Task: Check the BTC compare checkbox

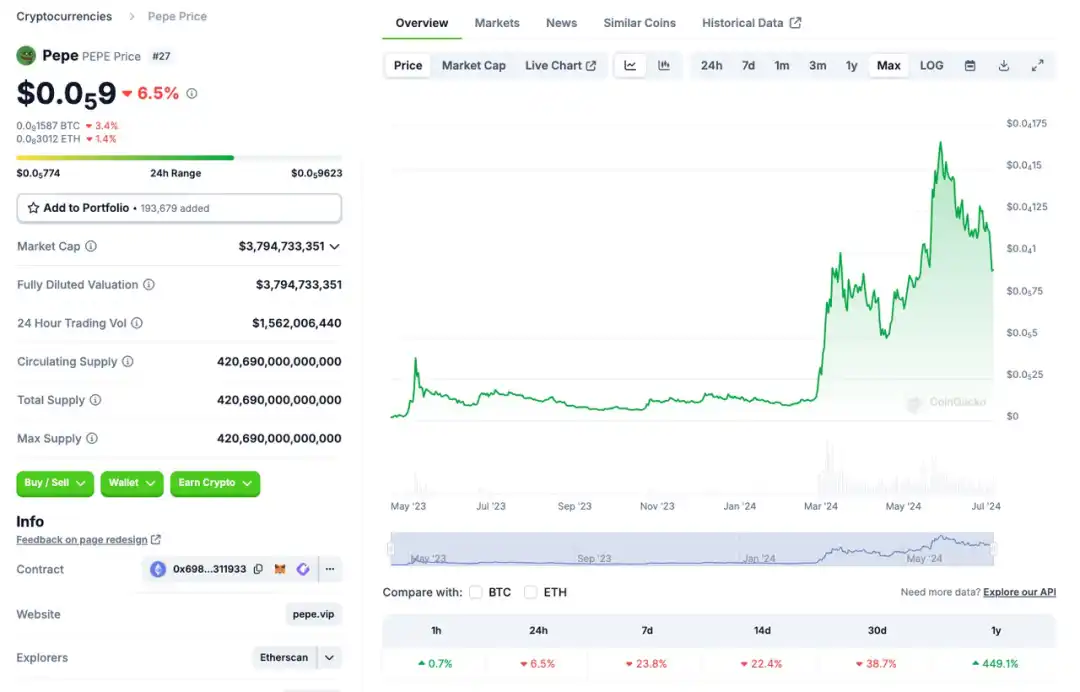Action: pos(476,592)
